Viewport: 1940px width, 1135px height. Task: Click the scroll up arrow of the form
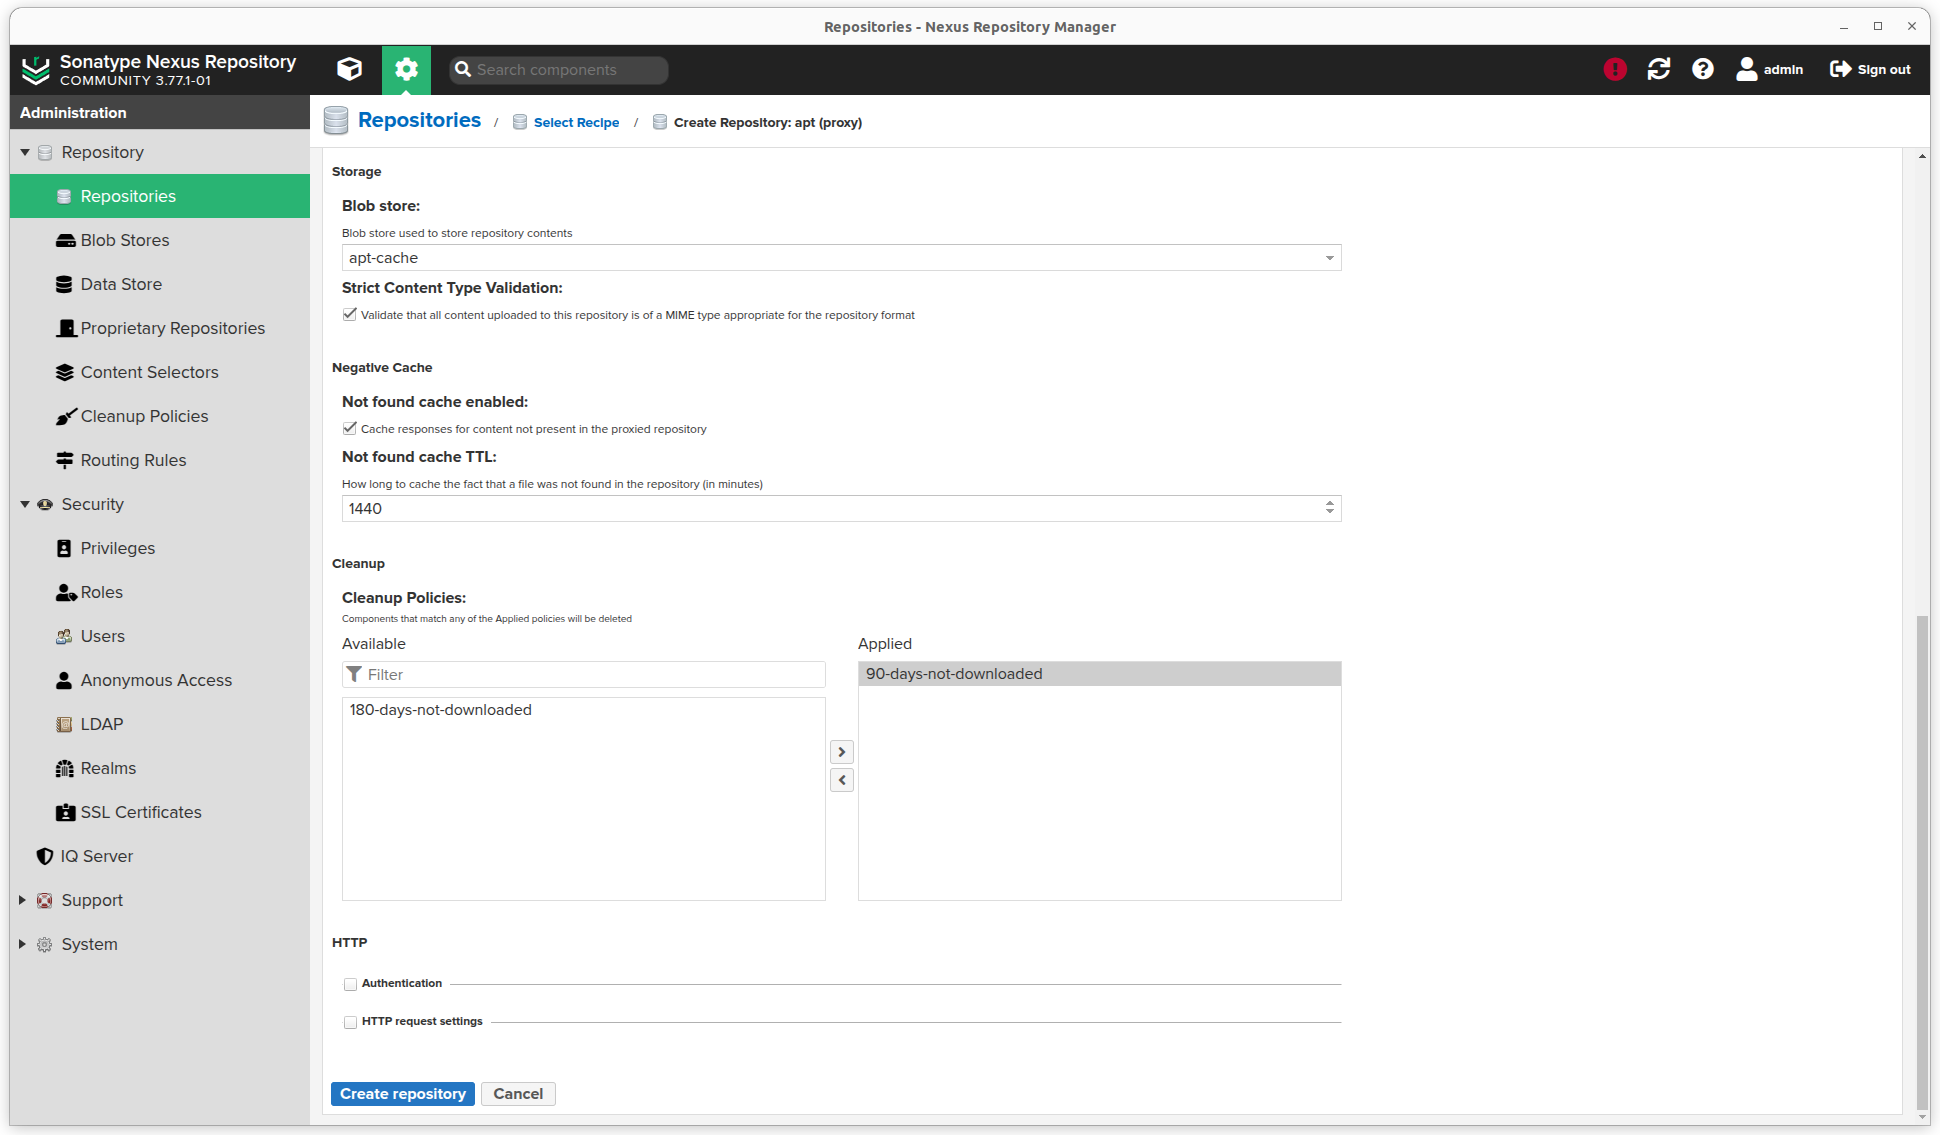[1922, 156]
